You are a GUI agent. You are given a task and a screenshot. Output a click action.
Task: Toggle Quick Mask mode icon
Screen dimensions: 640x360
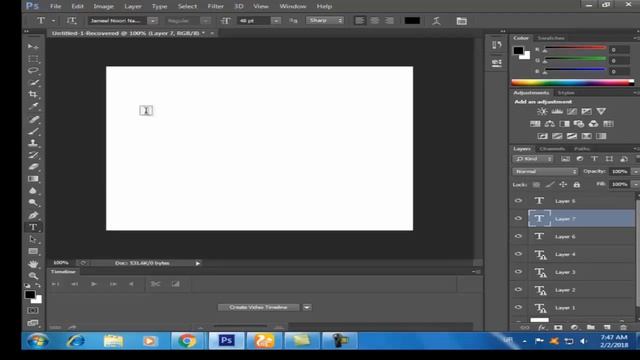coord(33,311)
